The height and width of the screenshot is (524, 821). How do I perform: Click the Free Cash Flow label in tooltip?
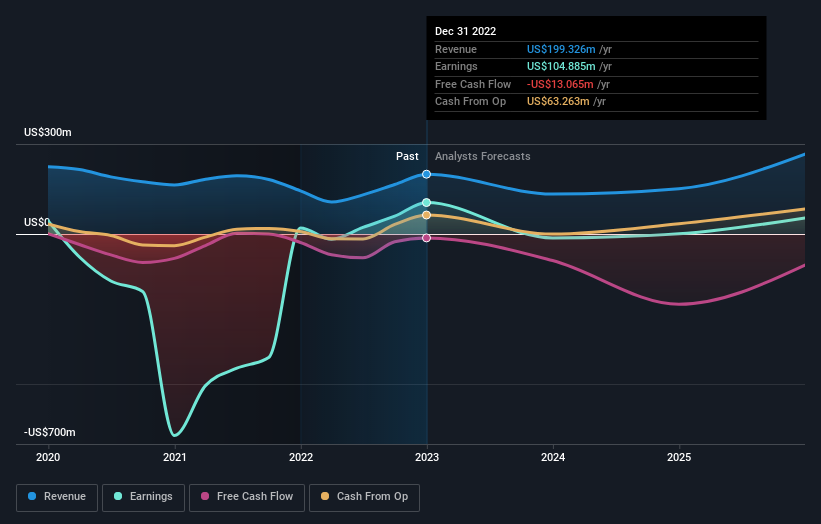(x=473, y=84)
